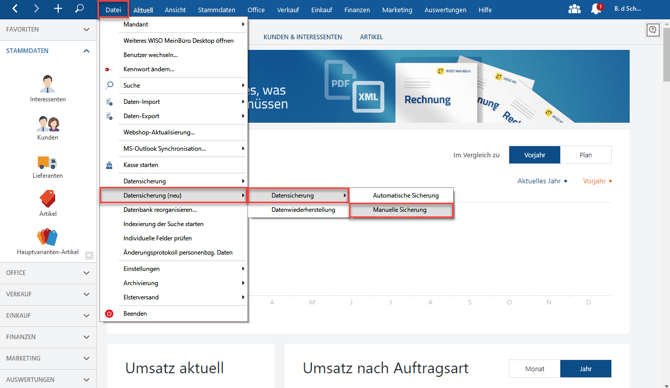
Task: Open Kunden in the sidebar
Action: coord(47,128)
